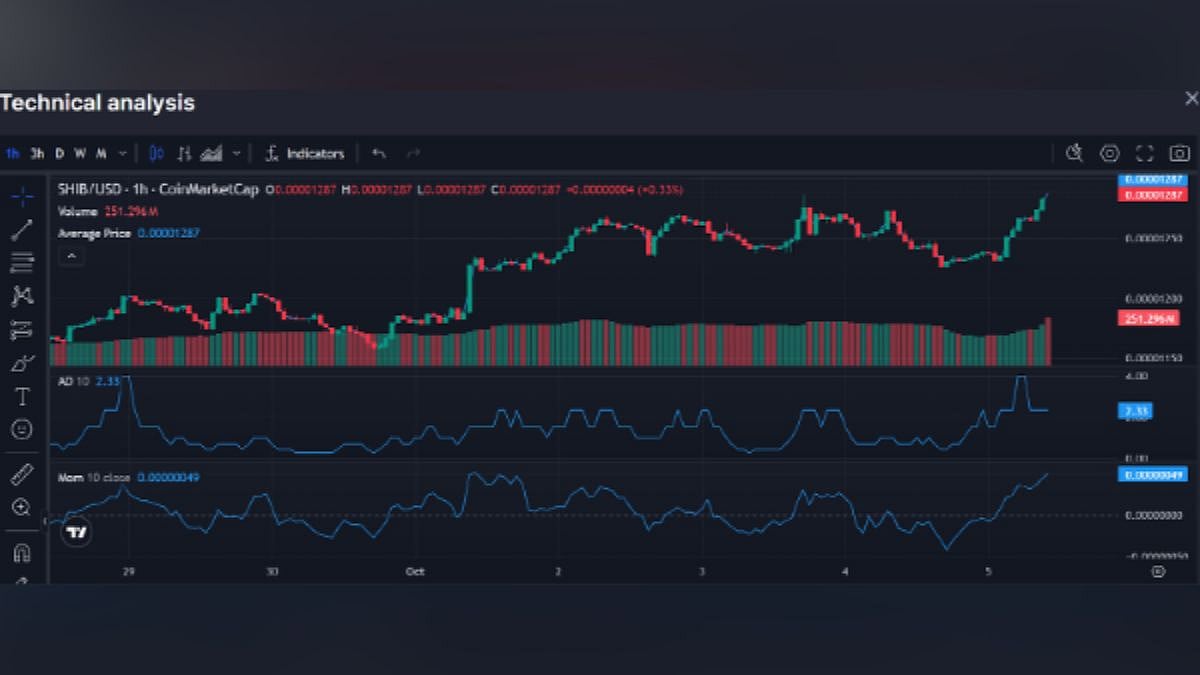Activate the zoom in tool
This screenshot has height=675, width=1200.
(22, 508)
